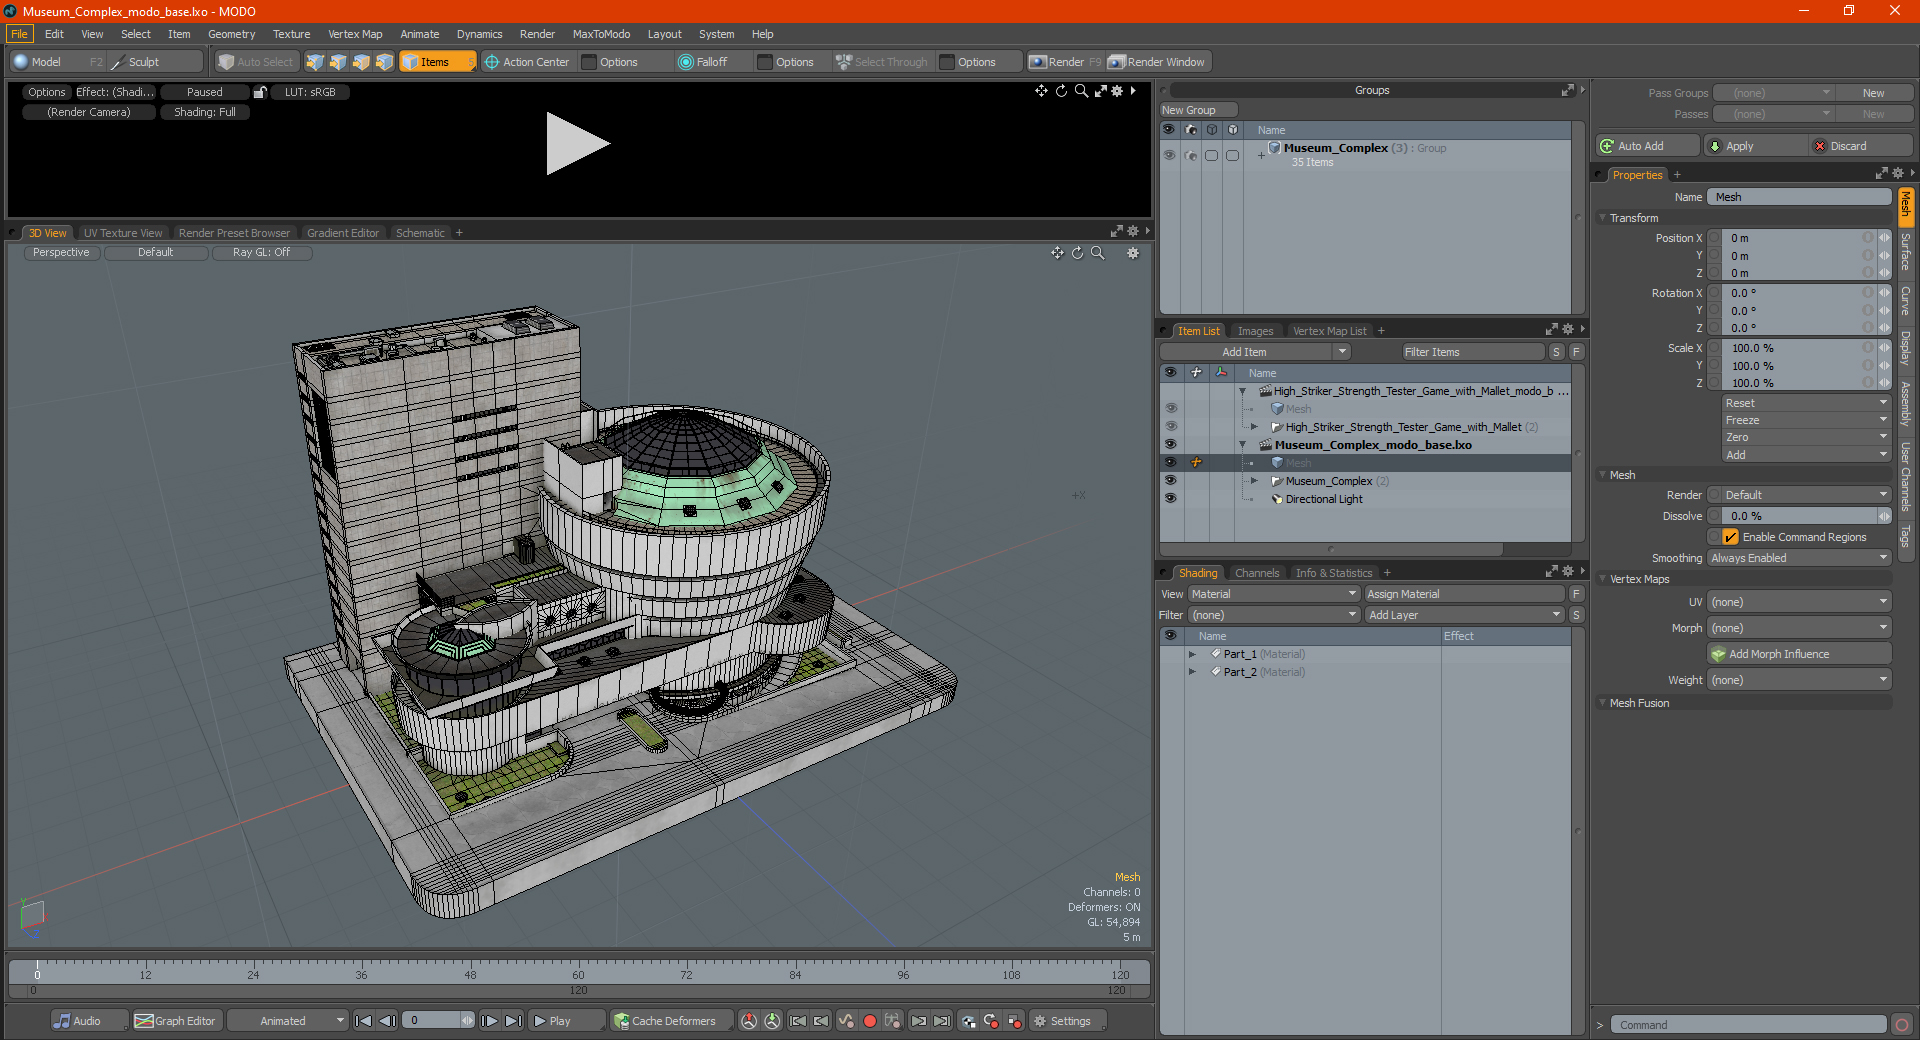Open the UV vertex map dropdown

pyautogui.click(x=1799, y=602)
